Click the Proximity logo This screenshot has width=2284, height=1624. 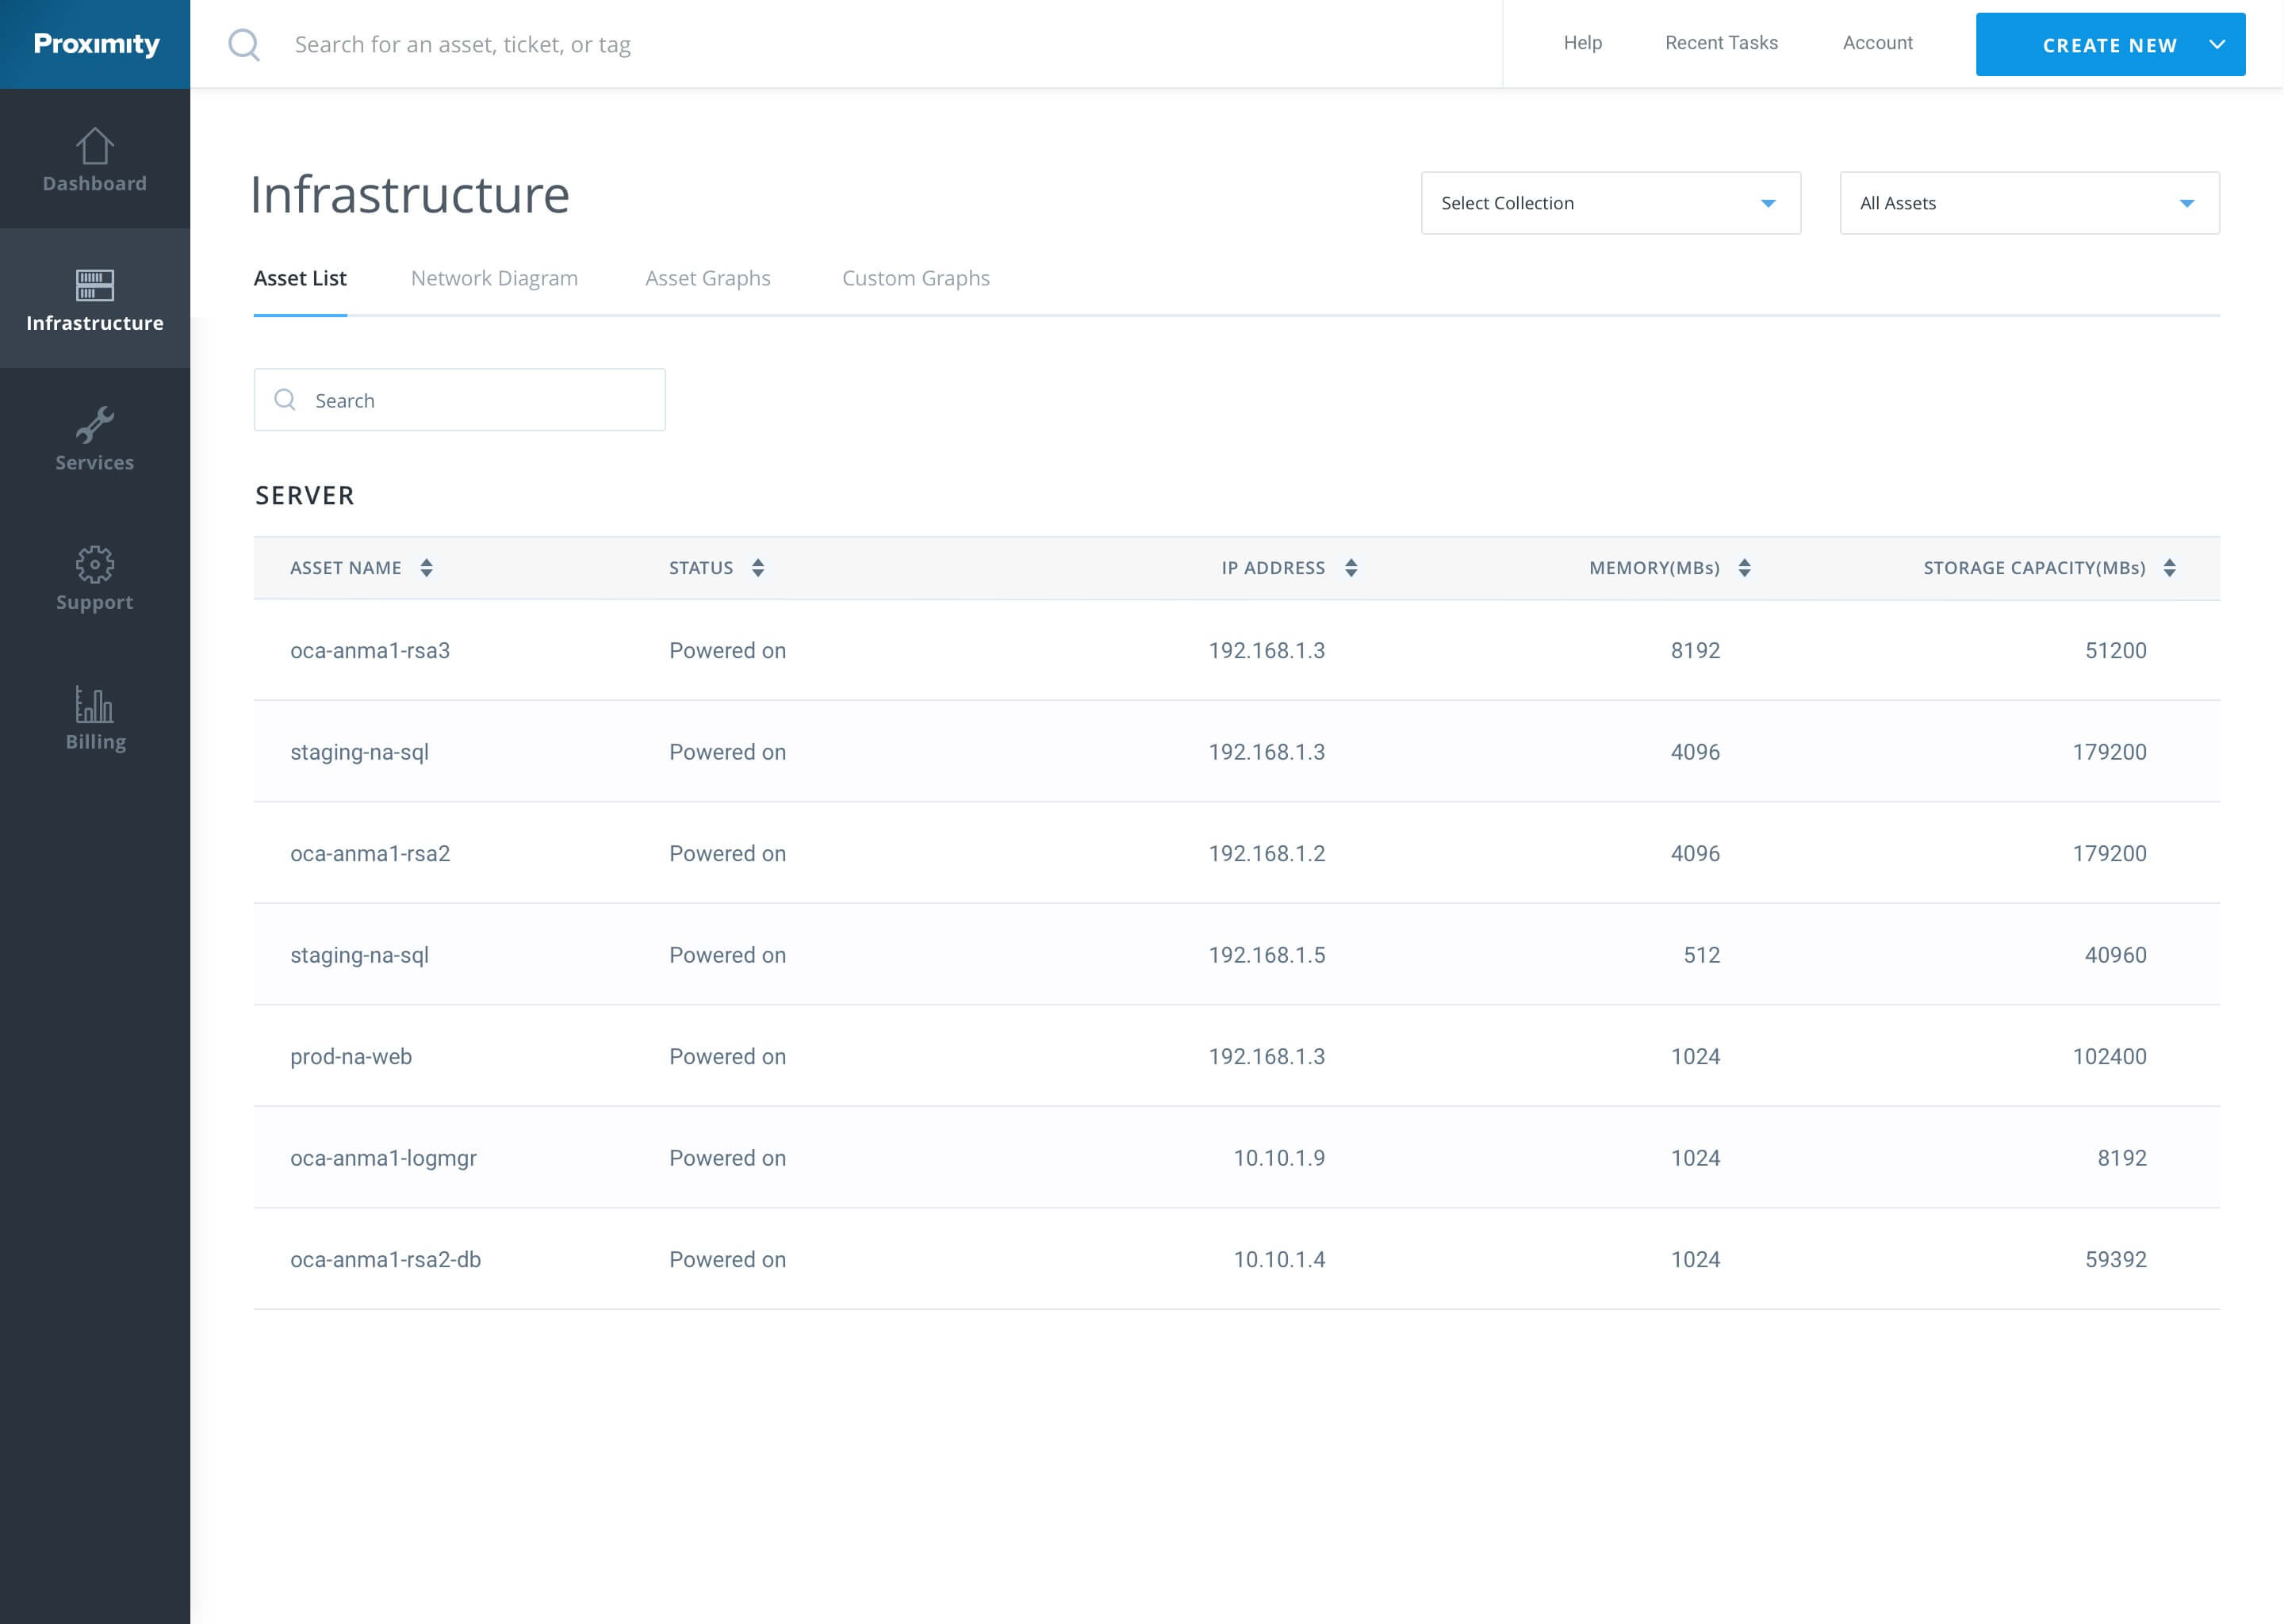95,44
